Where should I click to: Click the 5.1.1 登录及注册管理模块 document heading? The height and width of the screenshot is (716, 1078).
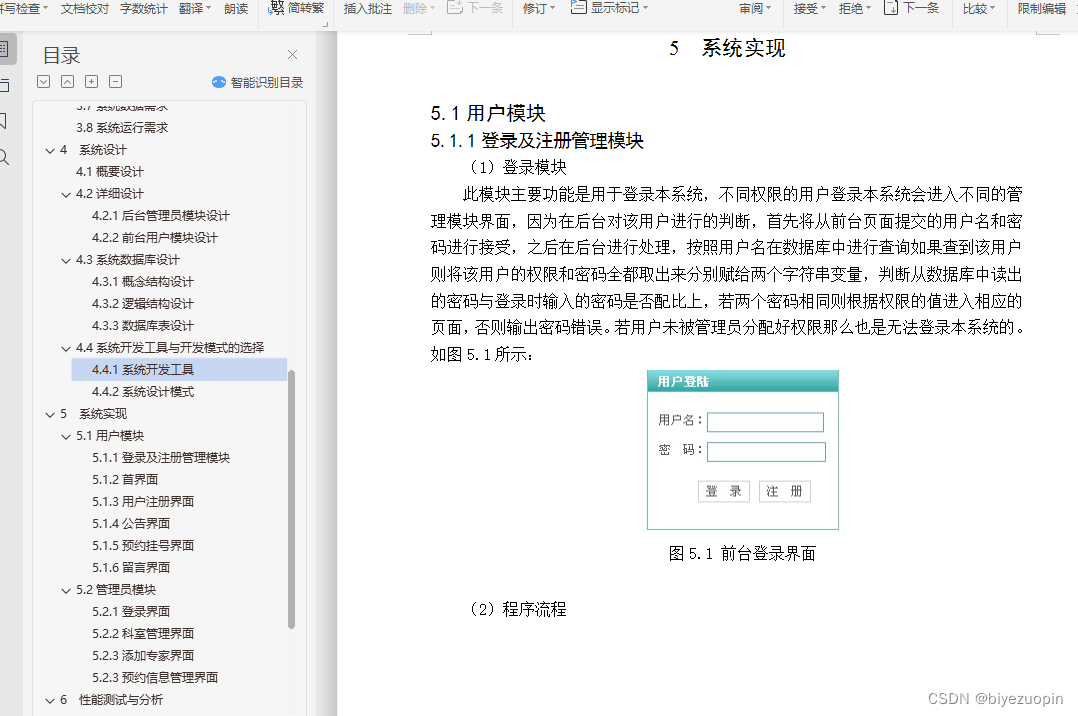pyautogui.click(x=537, y=141)
